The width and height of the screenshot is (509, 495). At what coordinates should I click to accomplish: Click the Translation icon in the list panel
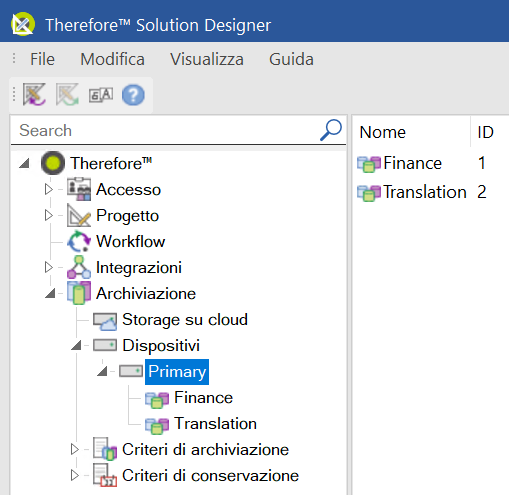pyautogui.click(x=369, y=193)
